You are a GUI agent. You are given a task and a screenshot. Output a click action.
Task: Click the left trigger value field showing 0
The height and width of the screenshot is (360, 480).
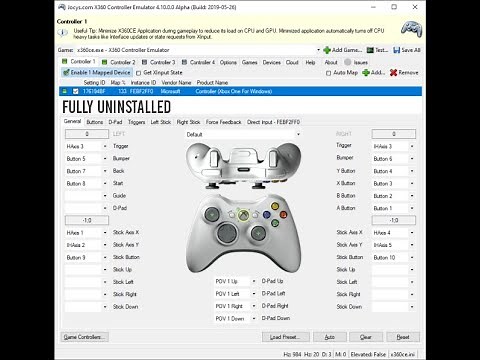87,134
